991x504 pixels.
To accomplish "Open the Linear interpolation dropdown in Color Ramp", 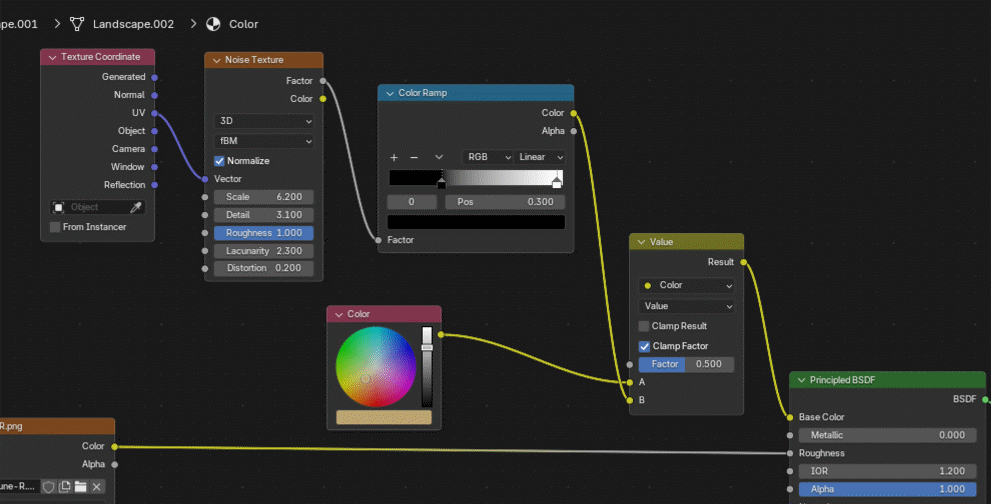I will coord(540,157).
